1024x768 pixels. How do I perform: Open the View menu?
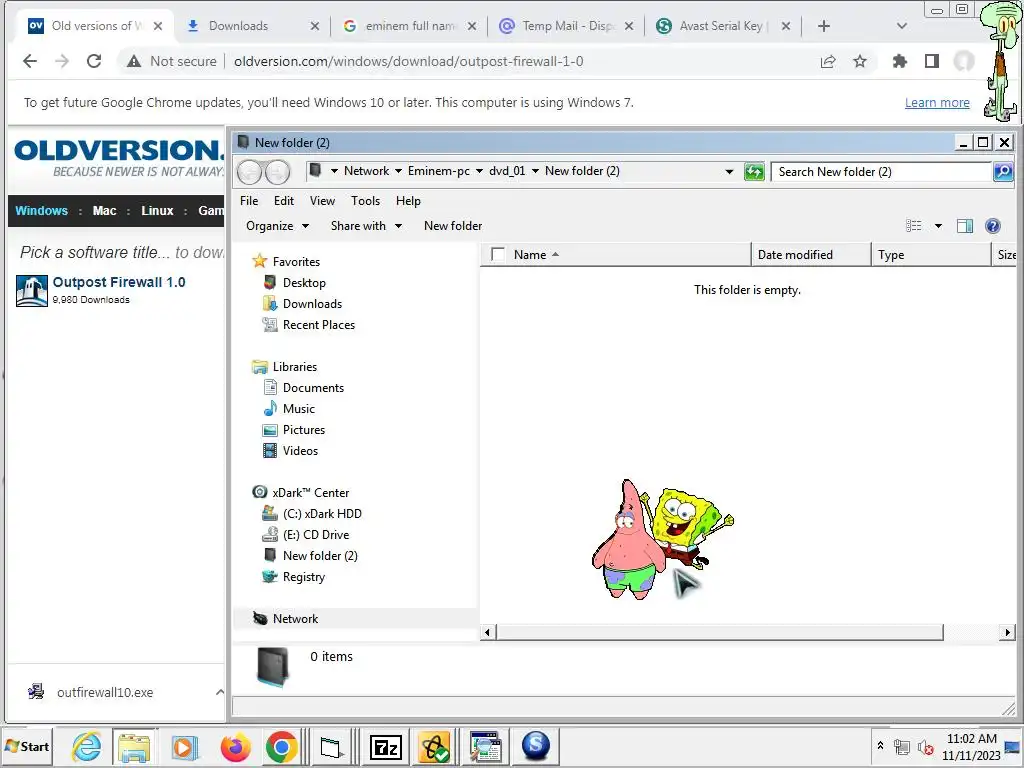[322, 200]
